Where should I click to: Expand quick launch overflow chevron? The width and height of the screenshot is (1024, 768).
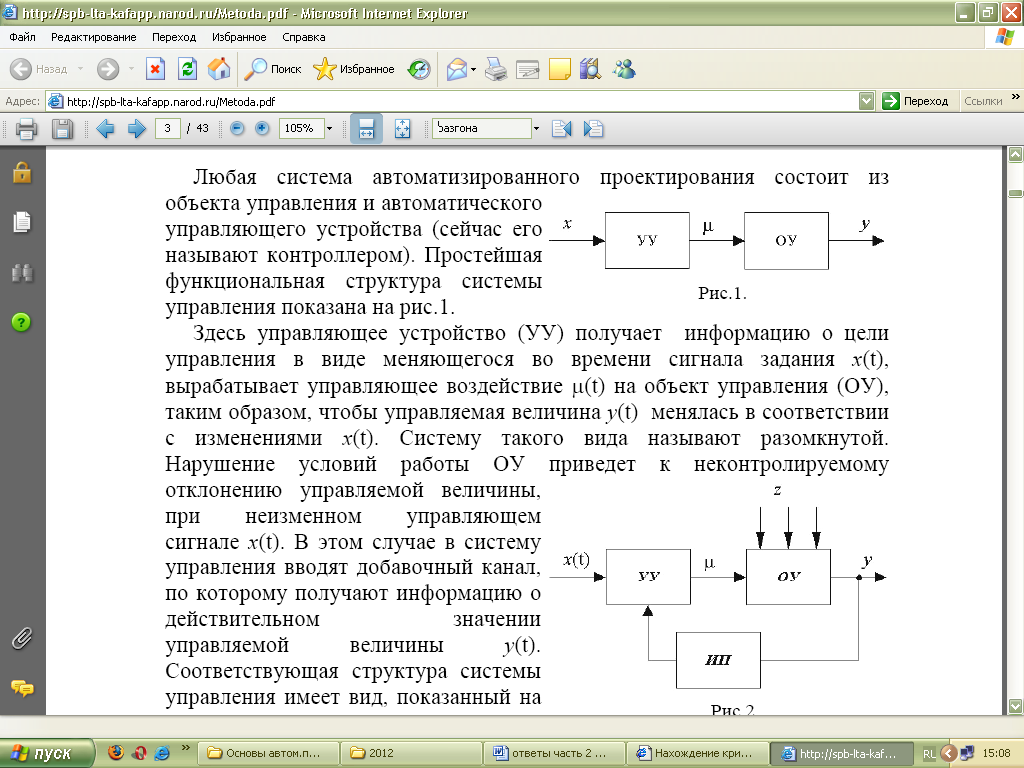[x=185, y=748]
